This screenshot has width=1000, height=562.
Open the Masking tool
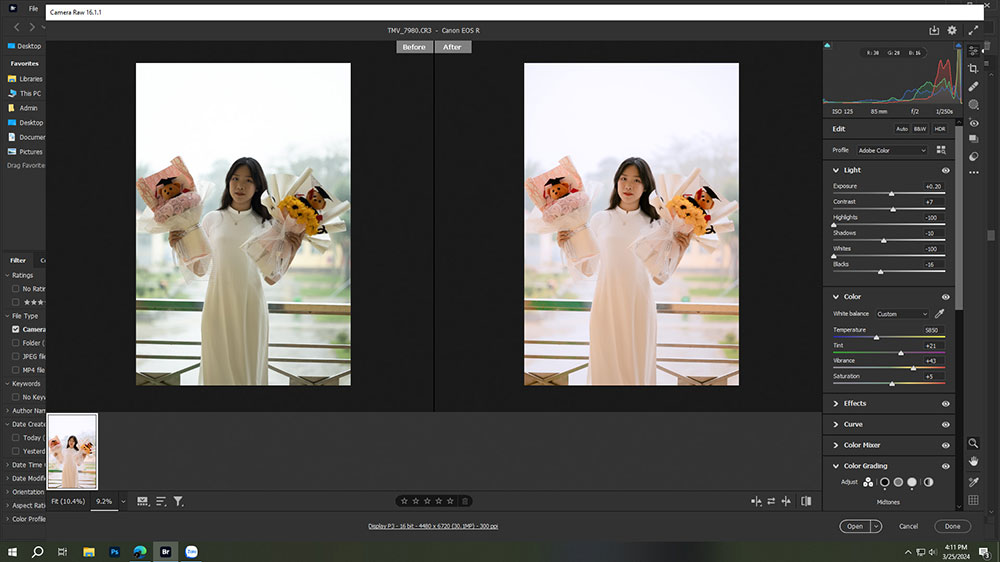[973, 104]
